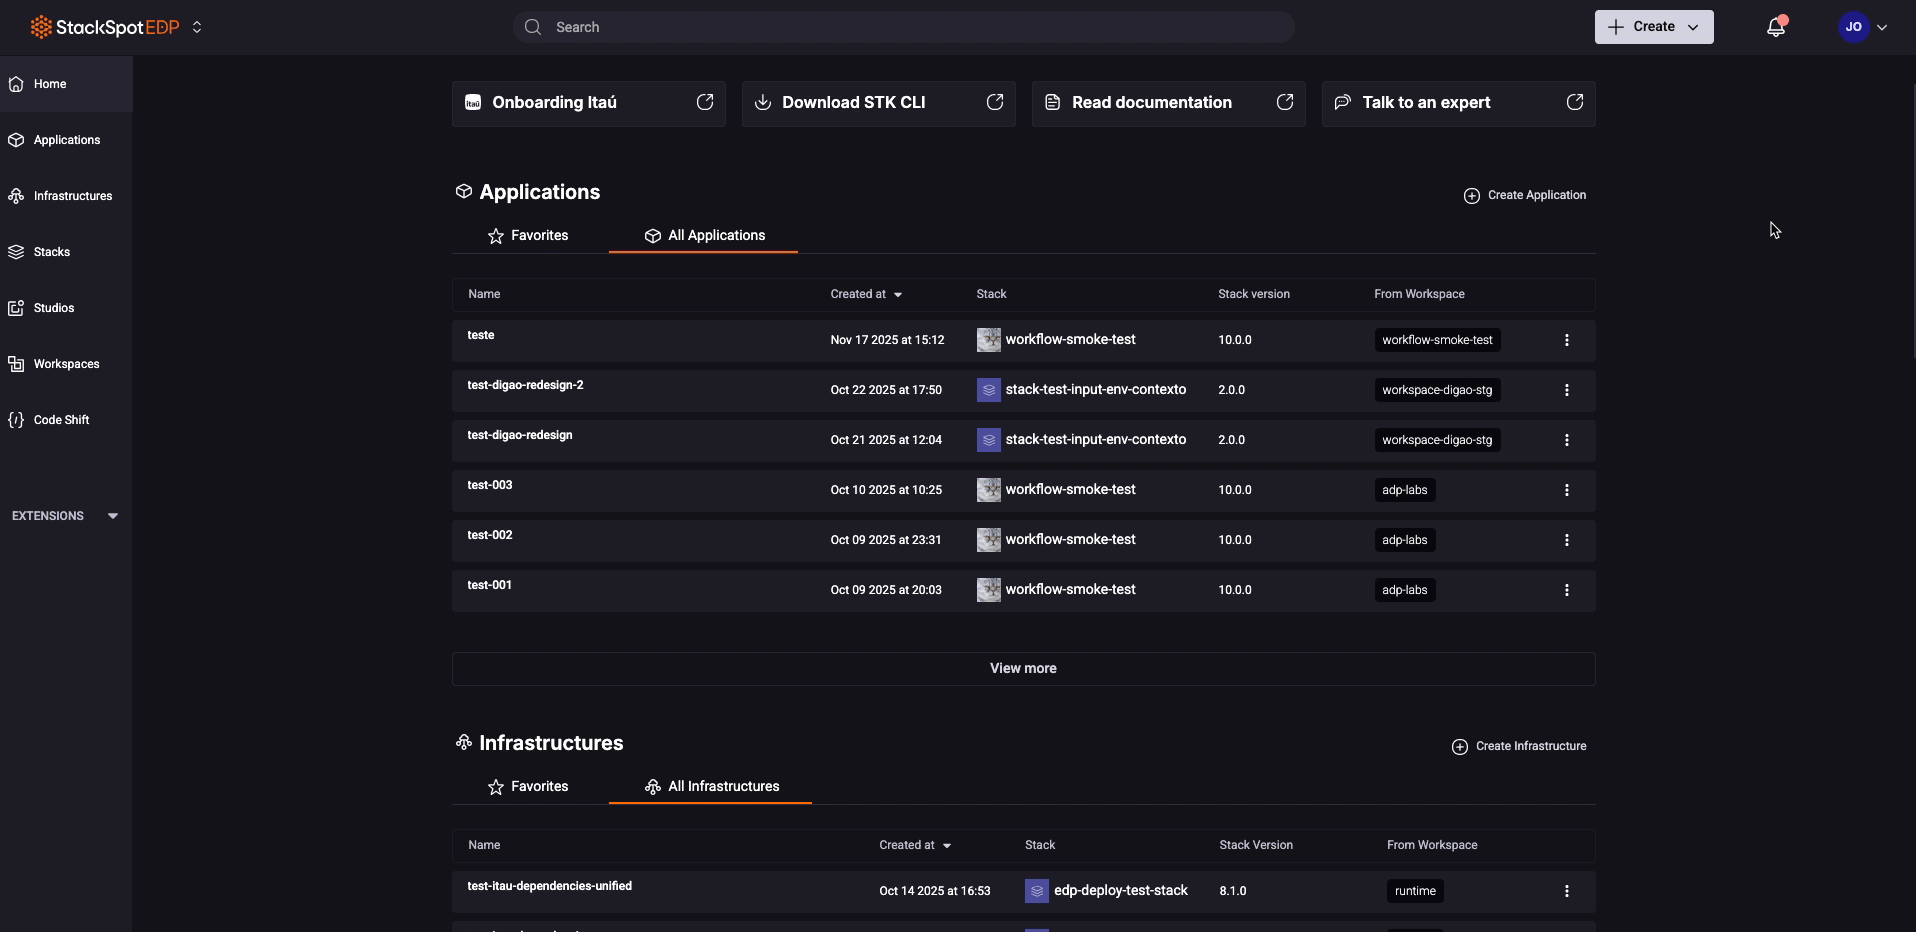Select the All Infrastructures tab

coord(711,787)
